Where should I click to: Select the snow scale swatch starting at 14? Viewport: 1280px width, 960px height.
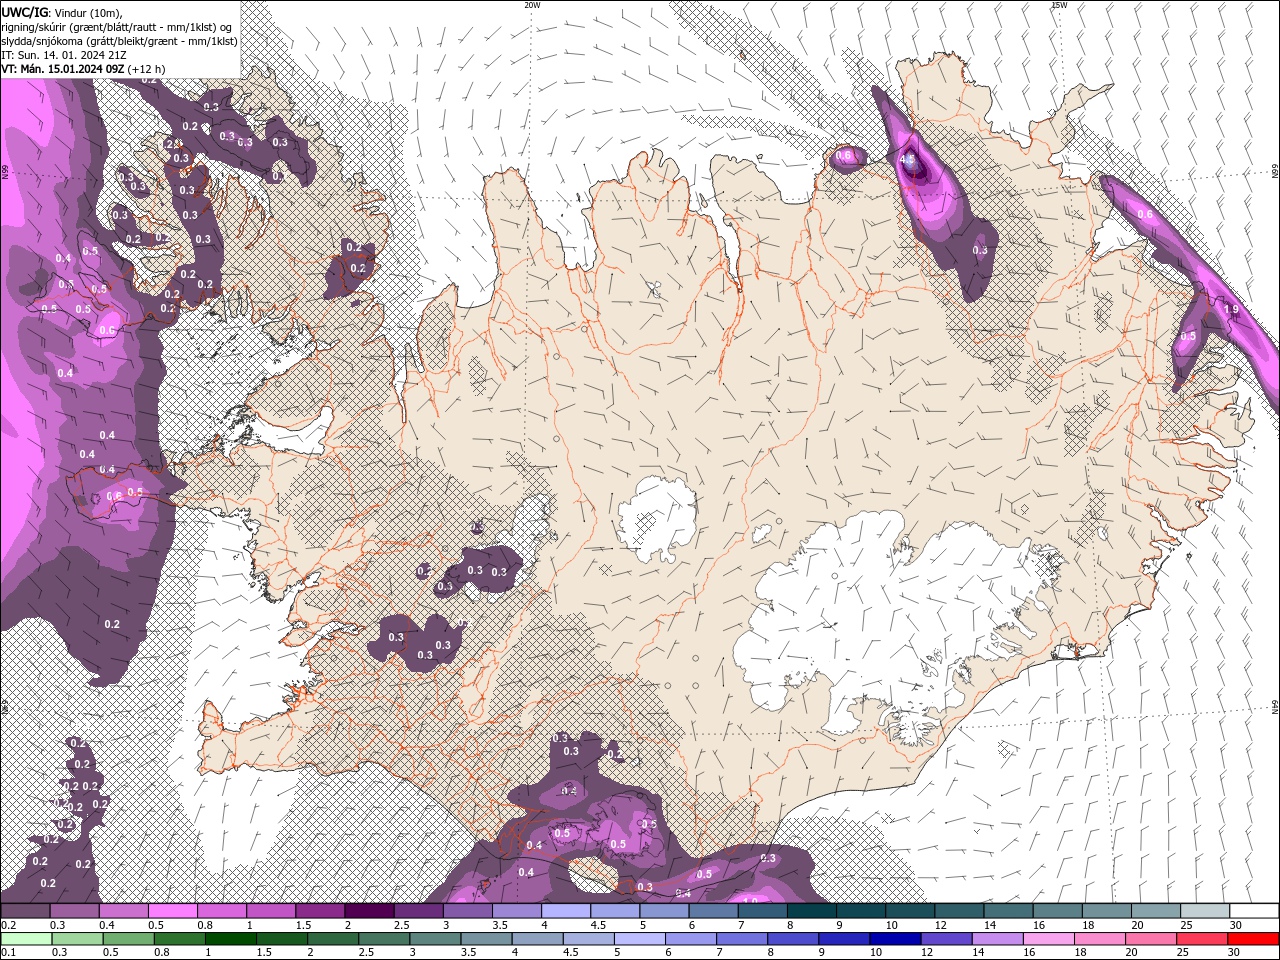tap(1008, 911)
